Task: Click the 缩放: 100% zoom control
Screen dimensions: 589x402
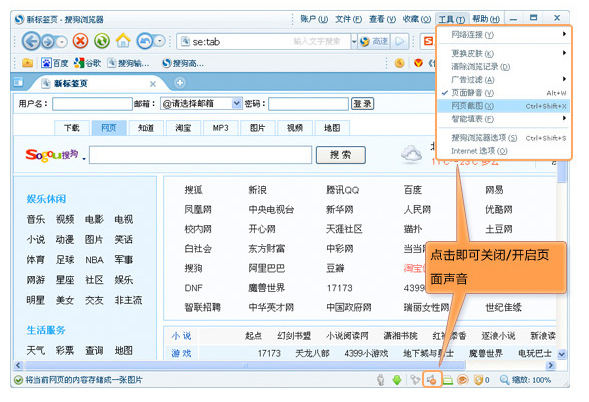Action: click(x=526, y=380)
